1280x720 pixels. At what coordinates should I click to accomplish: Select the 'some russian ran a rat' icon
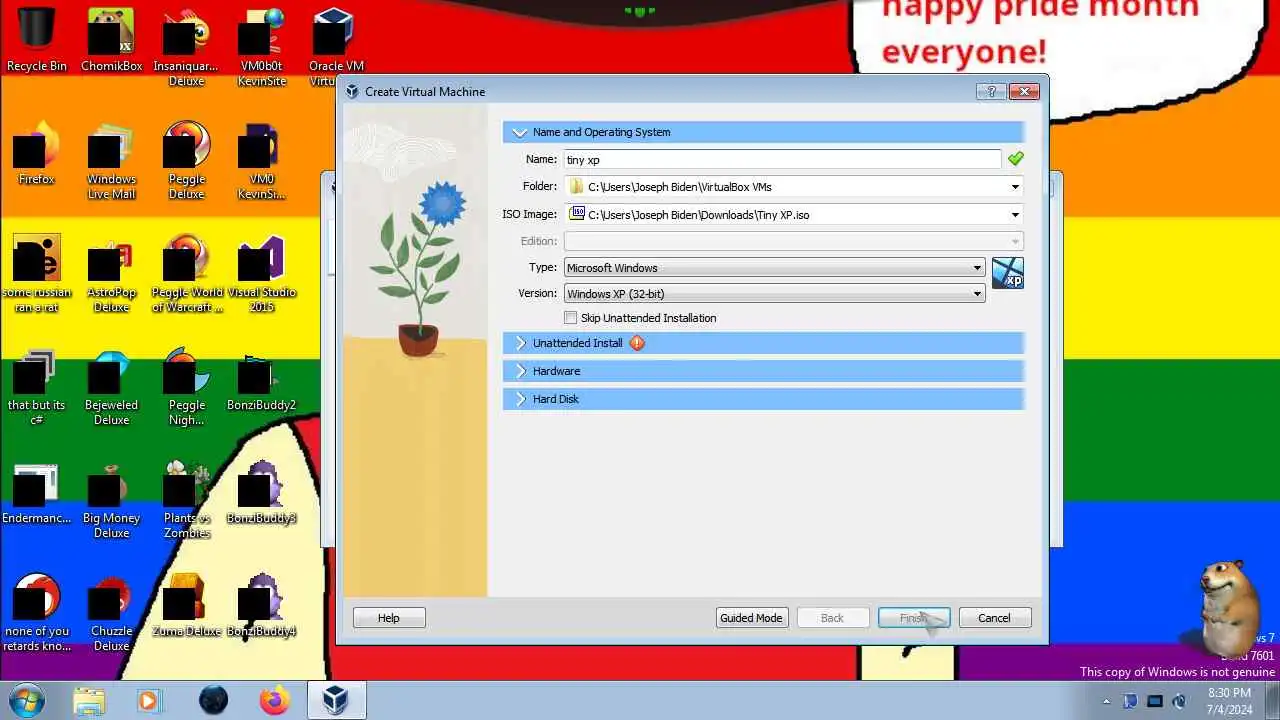coord(36,273)
